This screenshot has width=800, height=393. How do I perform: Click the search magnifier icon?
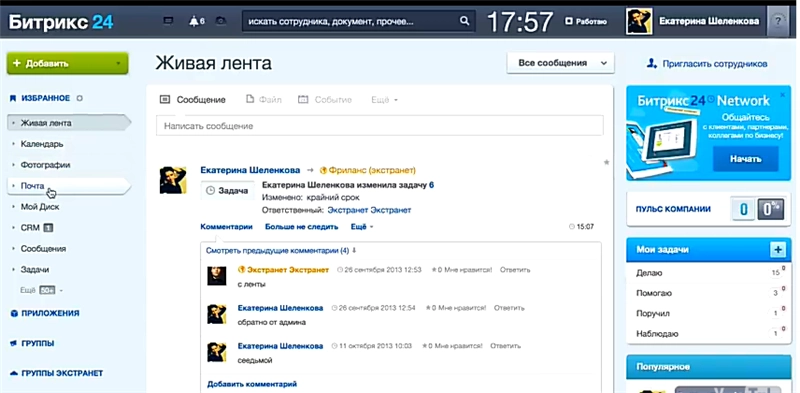pos(464,21)
